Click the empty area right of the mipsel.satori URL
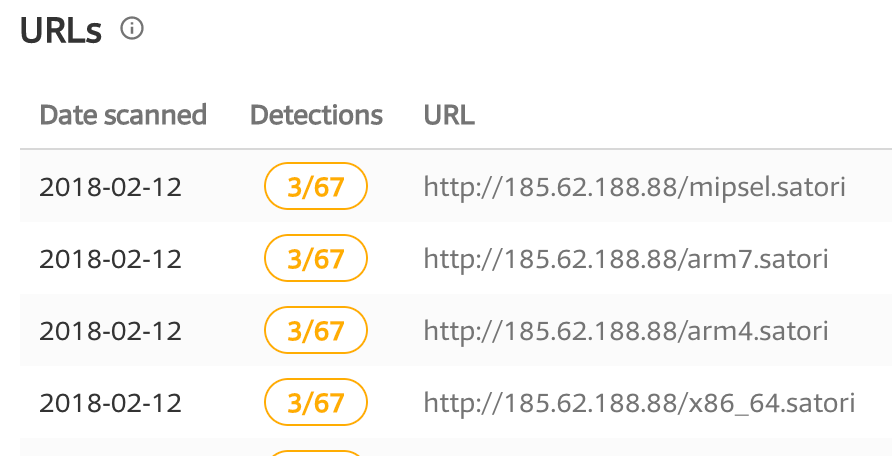Image resolution: width=892 pixels, height=456 pixels. 869,186
